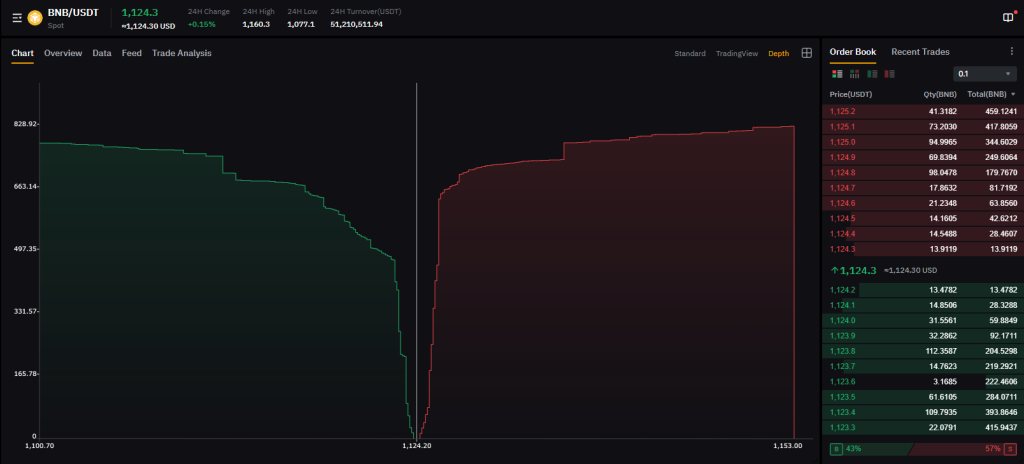Select ask price 1,125.1
Viewport: 1024px width, 464px height.
pos(842,127)
